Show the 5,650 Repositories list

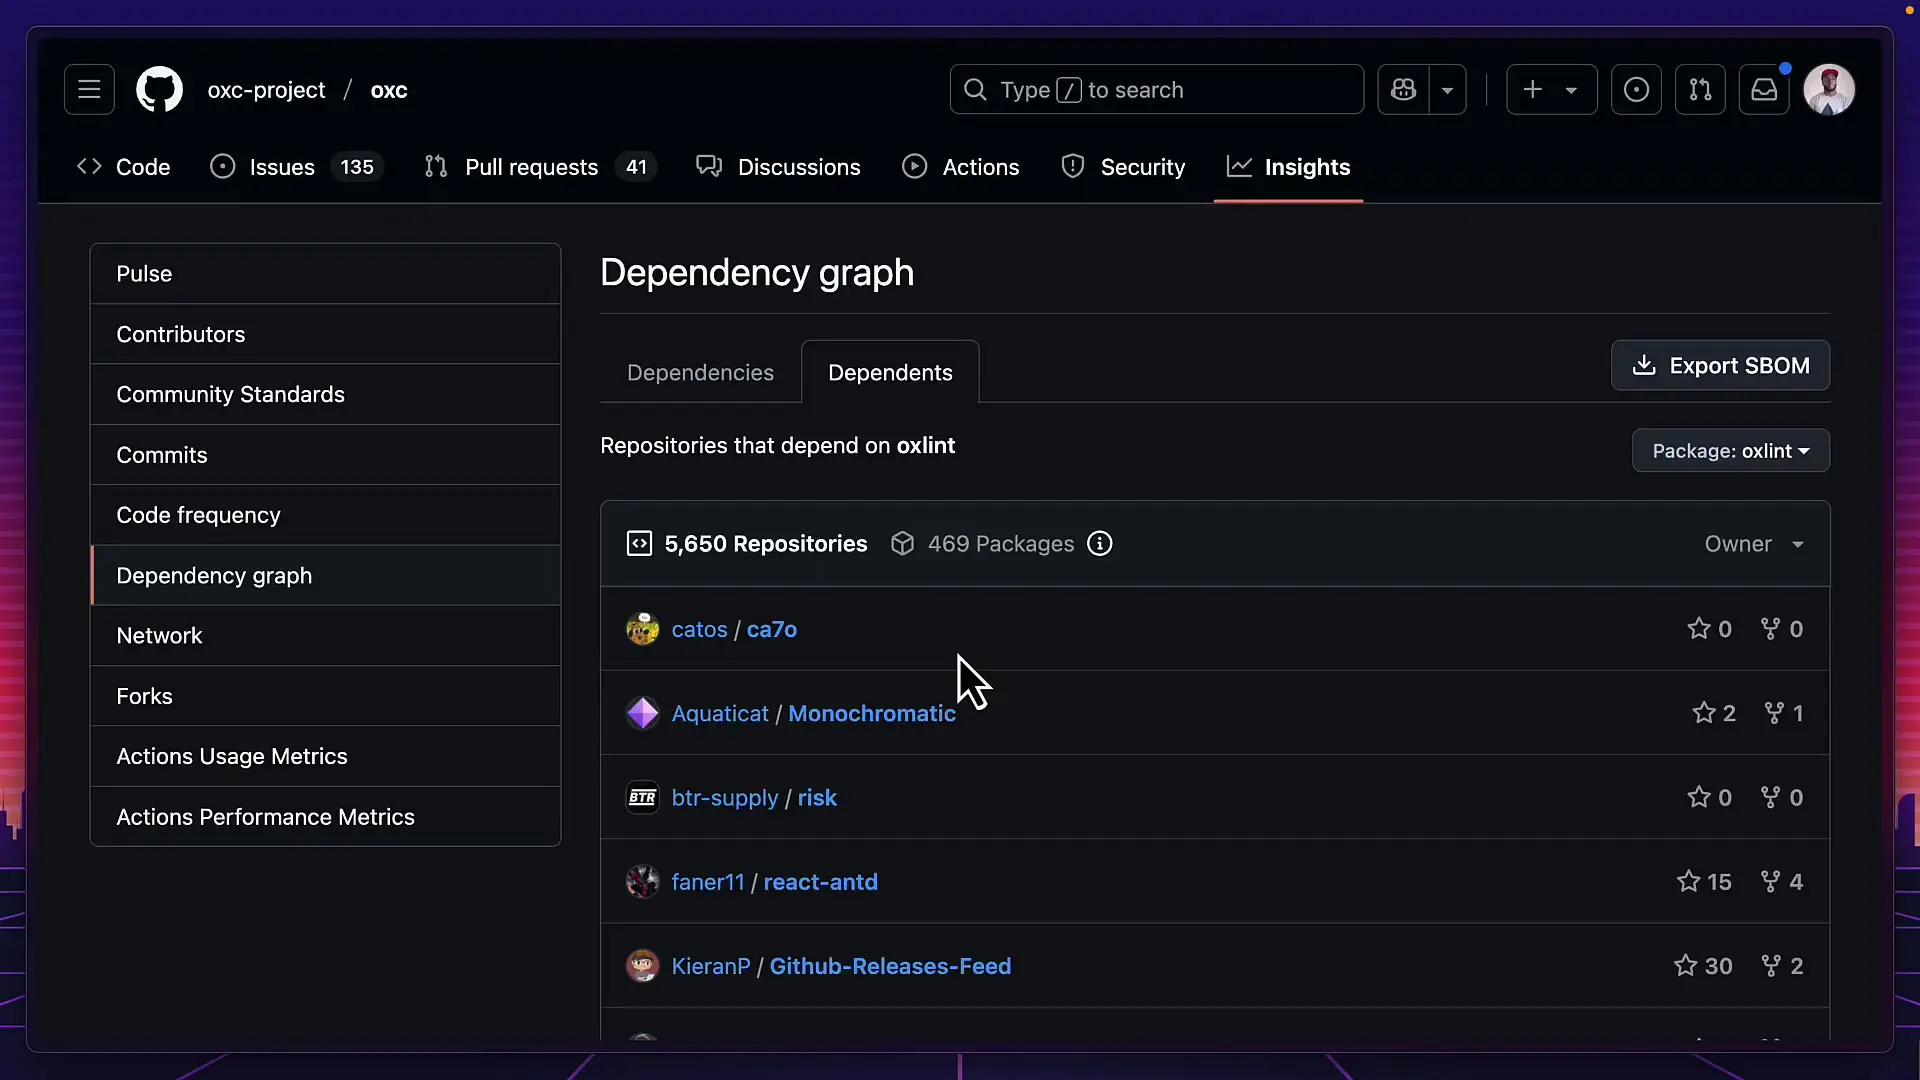click(747, 544)
